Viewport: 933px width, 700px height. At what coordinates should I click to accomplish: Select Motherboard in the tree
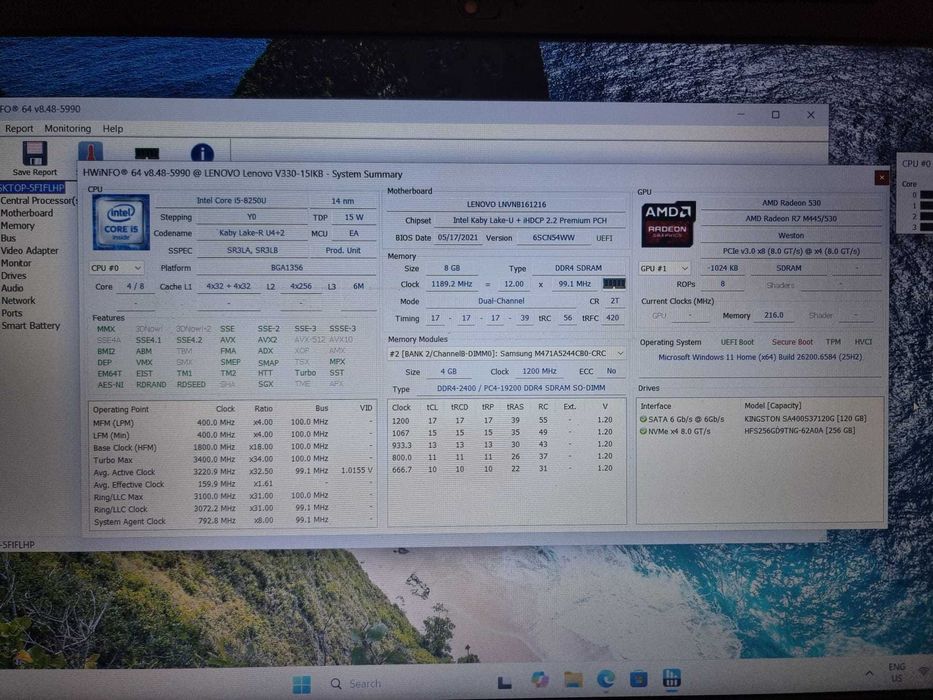pos(27,213)
